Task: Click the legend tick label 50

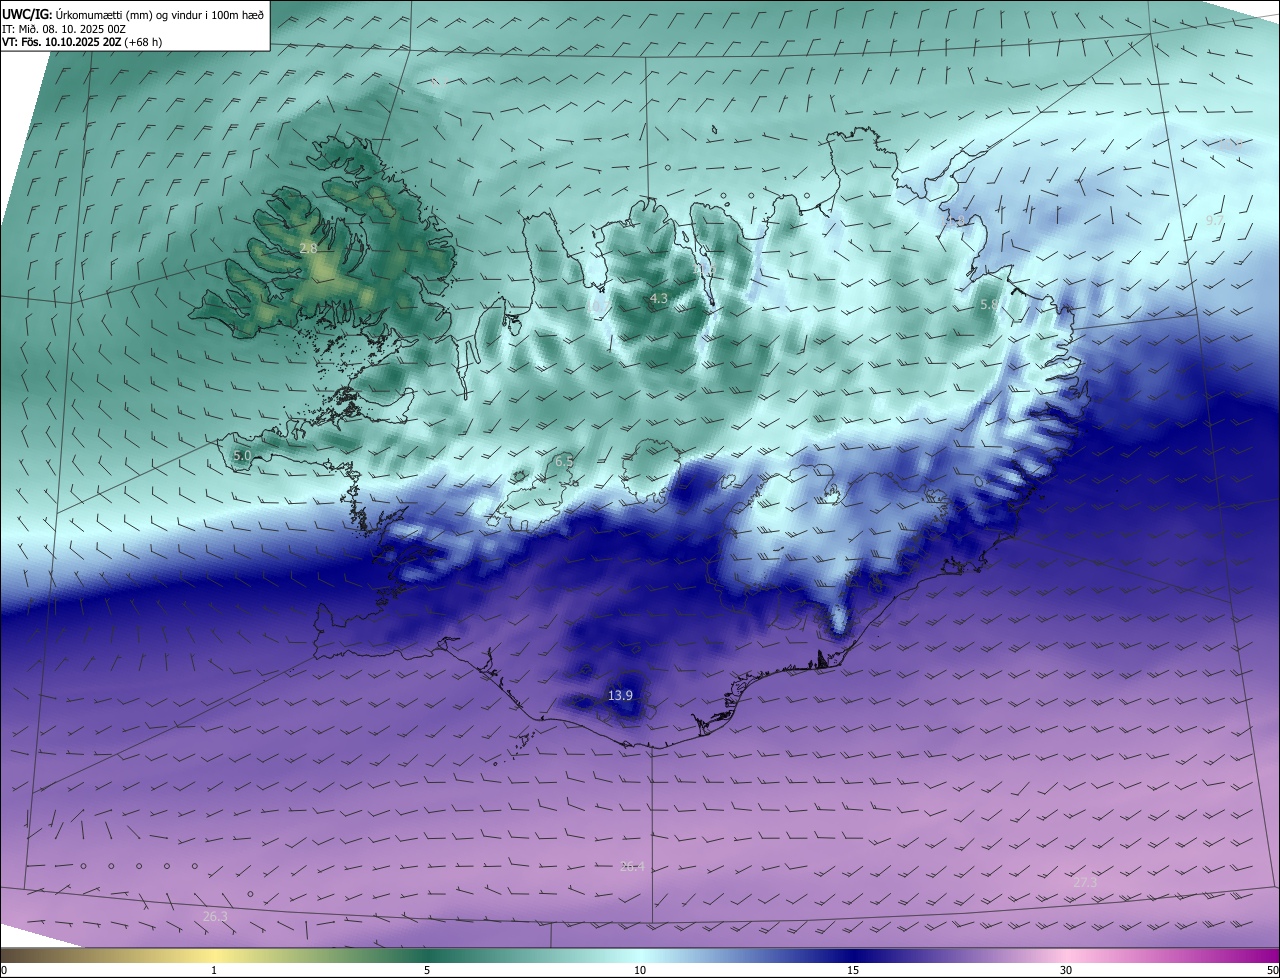Action: pos(1272,970)
